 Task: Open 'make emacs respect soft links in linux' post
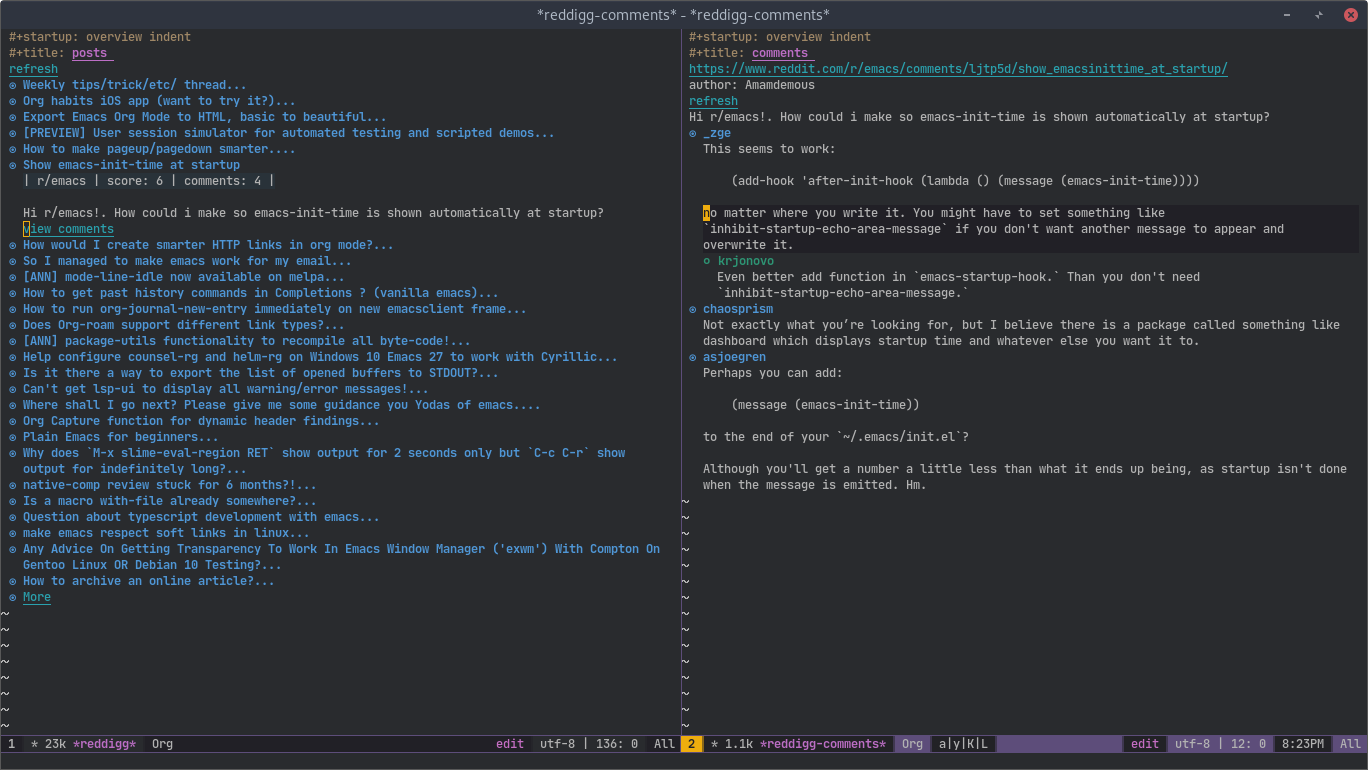click(x=166, y=533)
